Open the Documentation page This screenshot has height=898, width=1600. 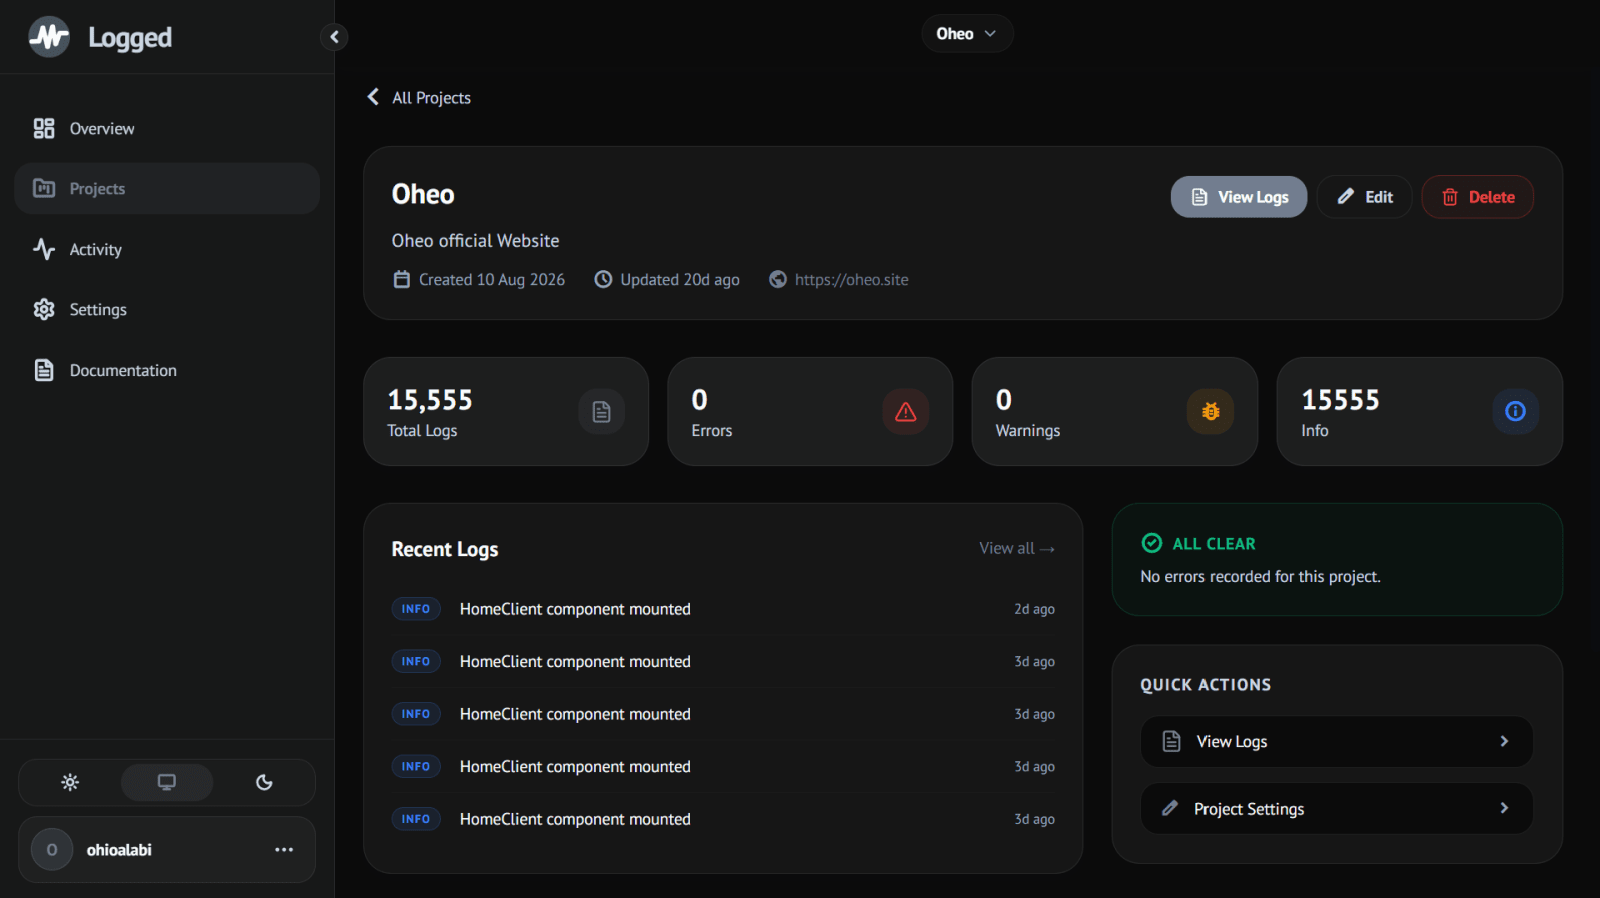[167, 370]
